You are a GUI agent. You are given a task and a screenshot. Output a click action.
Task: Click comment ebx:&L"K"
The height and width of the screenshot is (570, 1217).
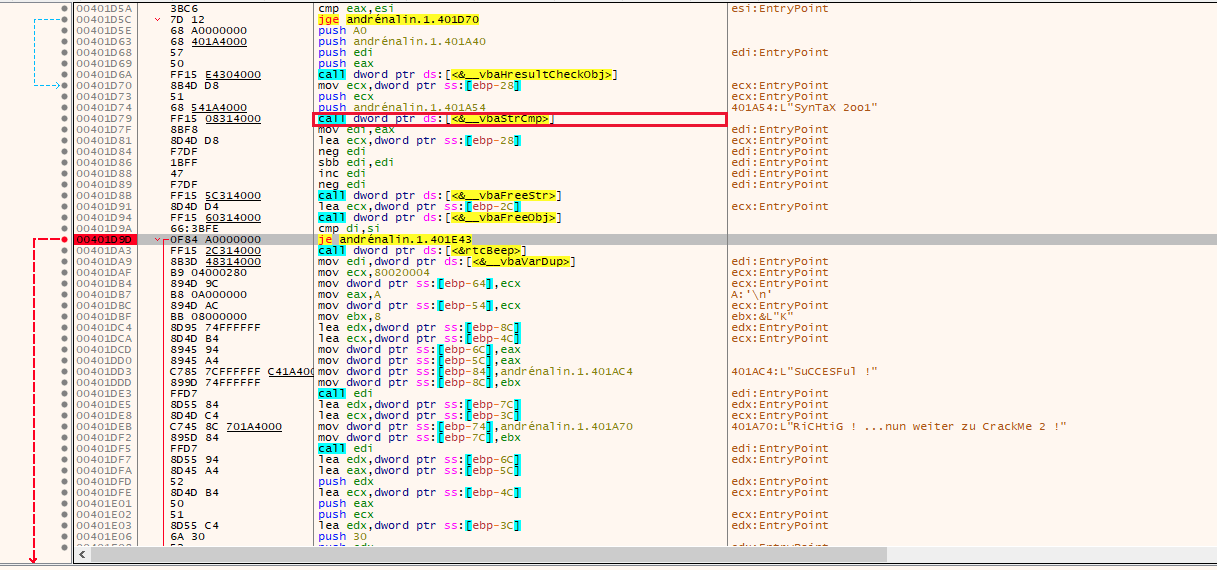[765, 317]
